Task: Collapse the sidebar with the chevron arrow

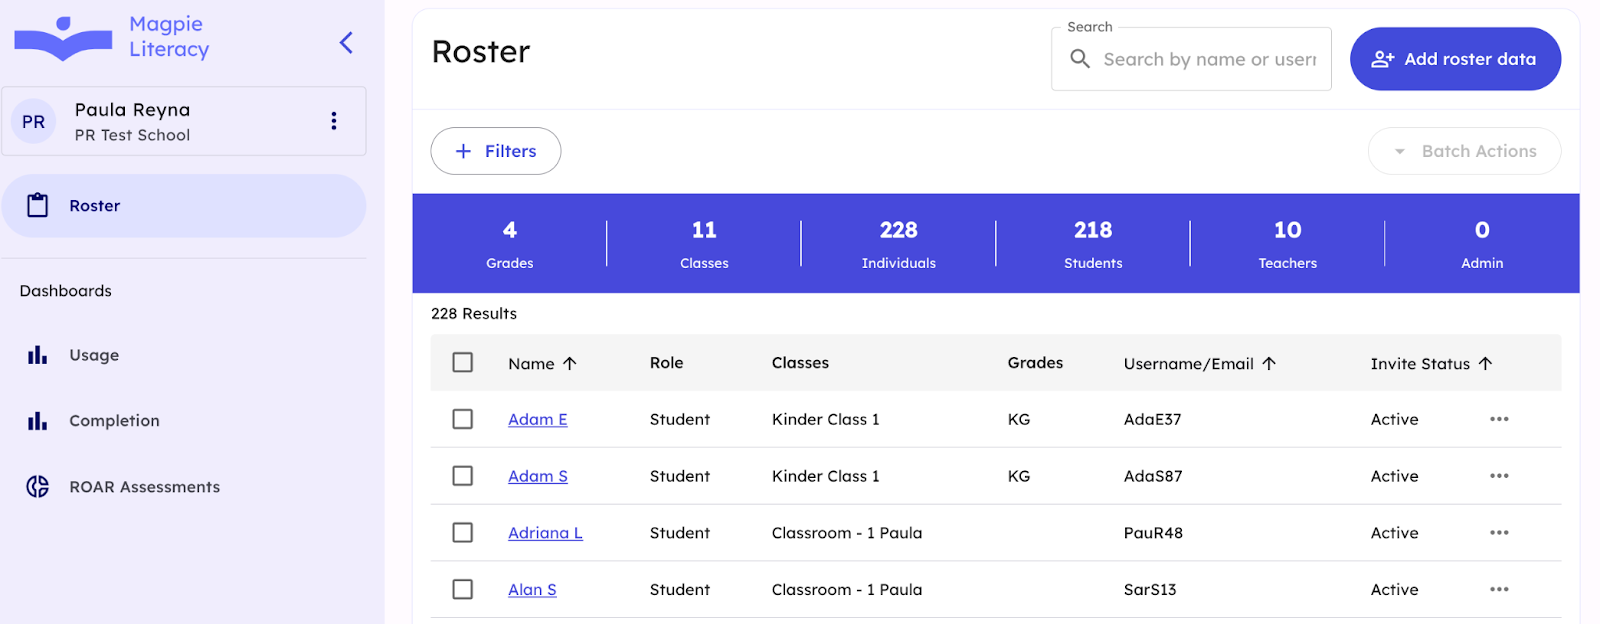Action: [x=346, y=42]
